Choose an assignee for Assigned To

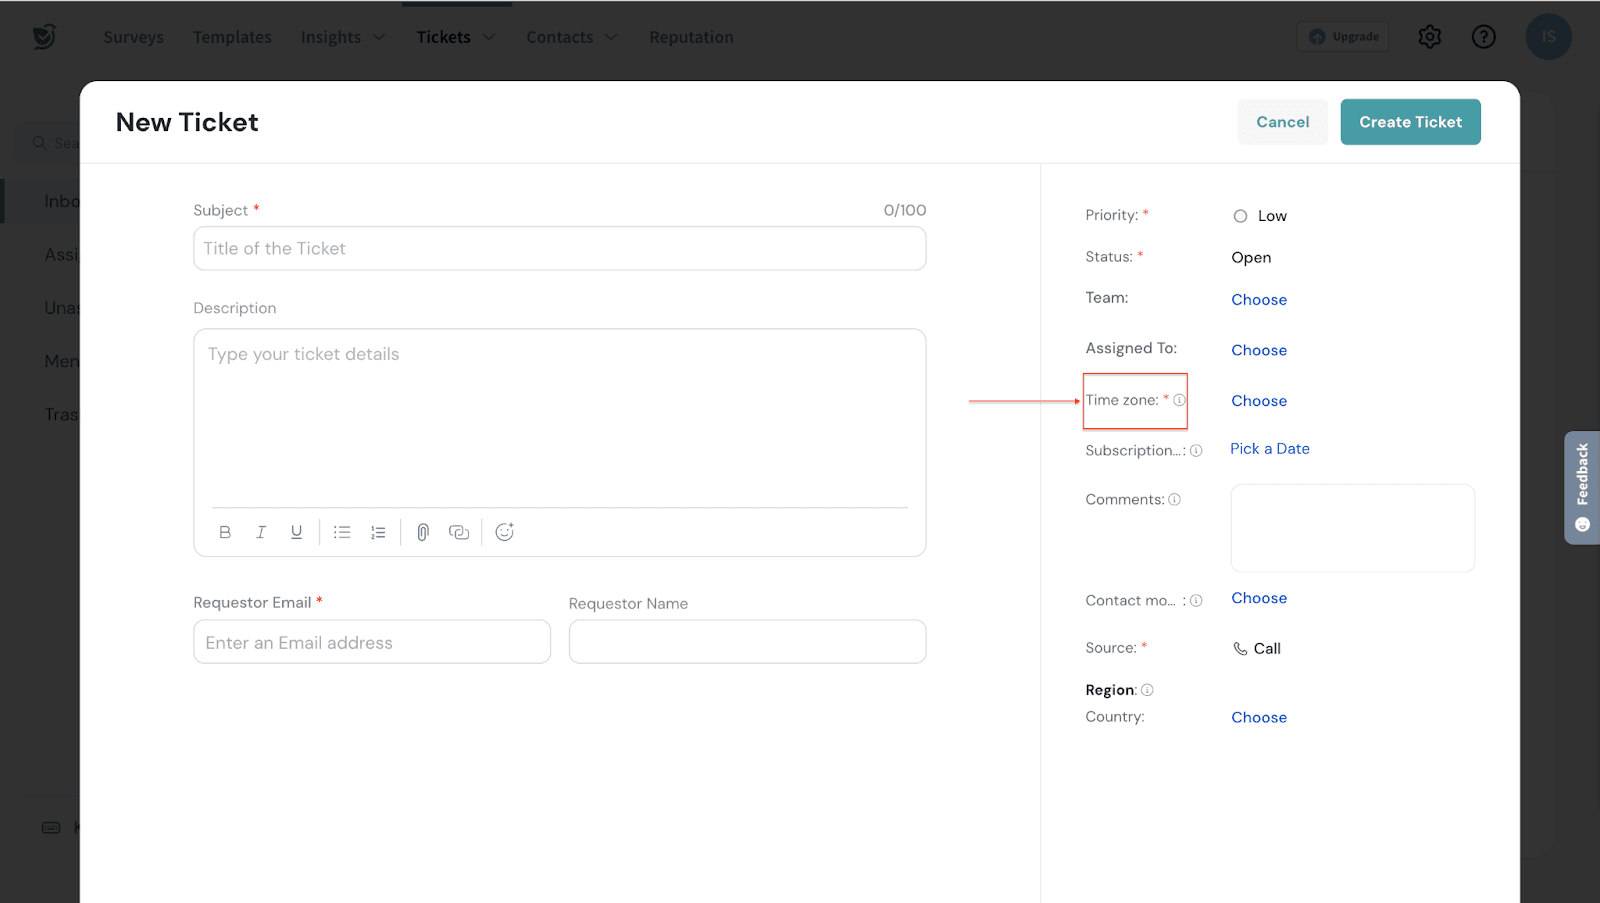pos(1259,351)
